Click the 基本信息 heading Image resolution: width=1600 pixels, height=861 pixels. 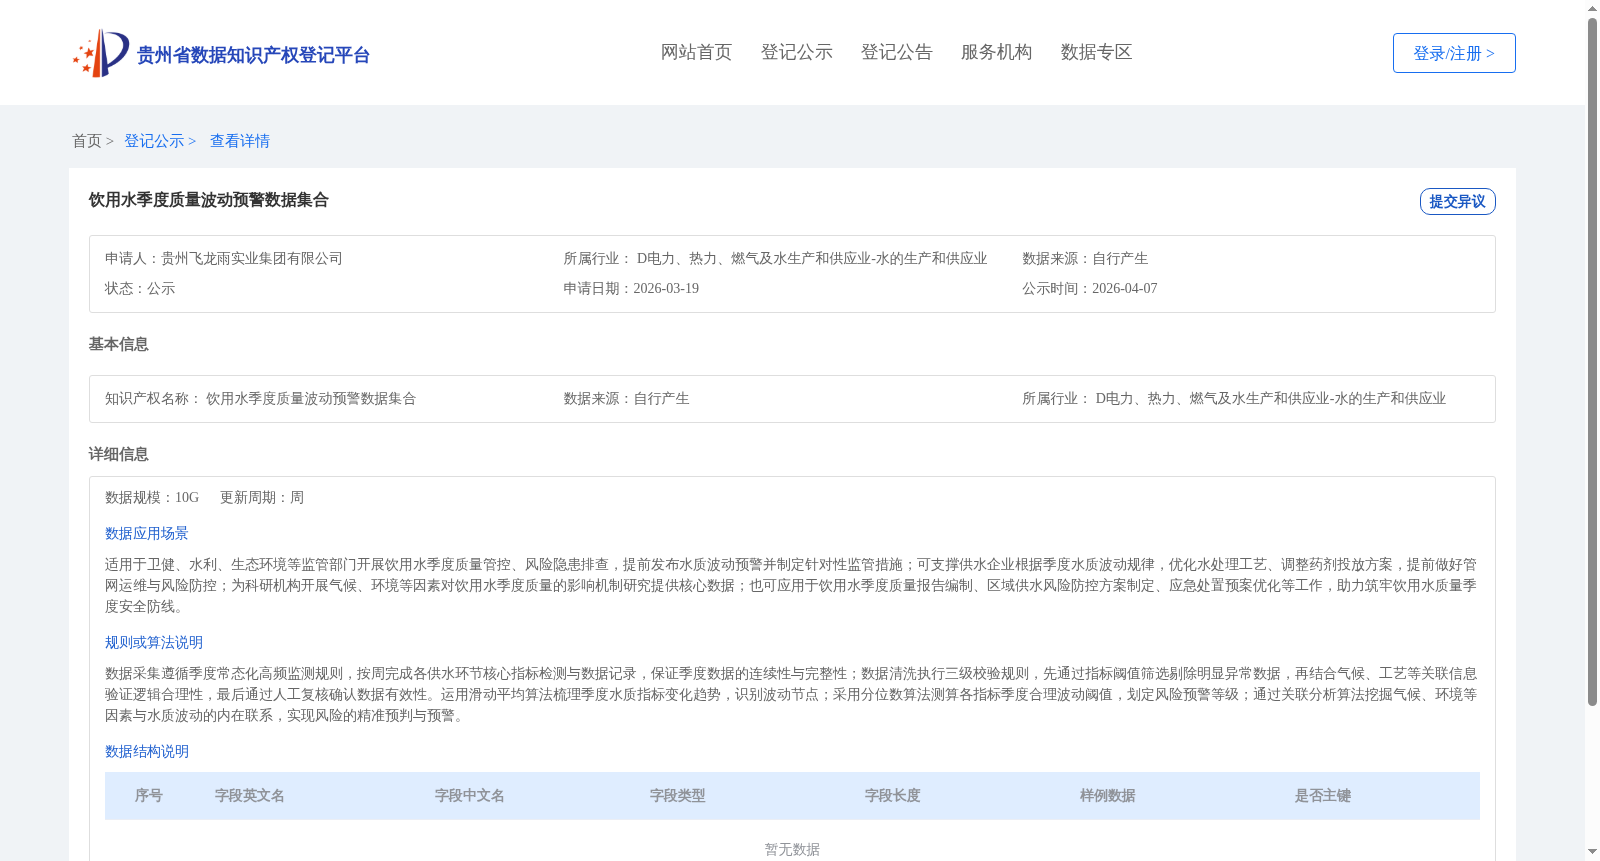[118, 344]
